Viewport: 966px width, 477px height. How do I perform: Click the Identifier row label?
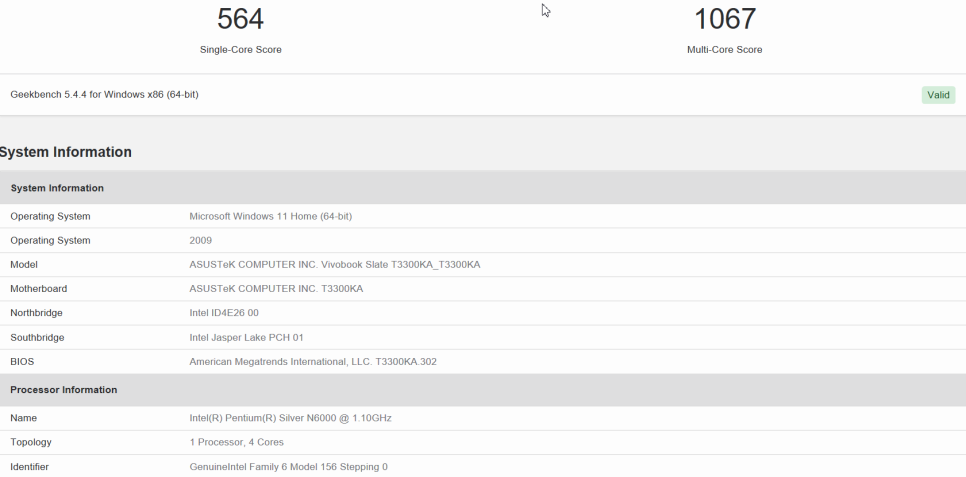click(30, 467)
